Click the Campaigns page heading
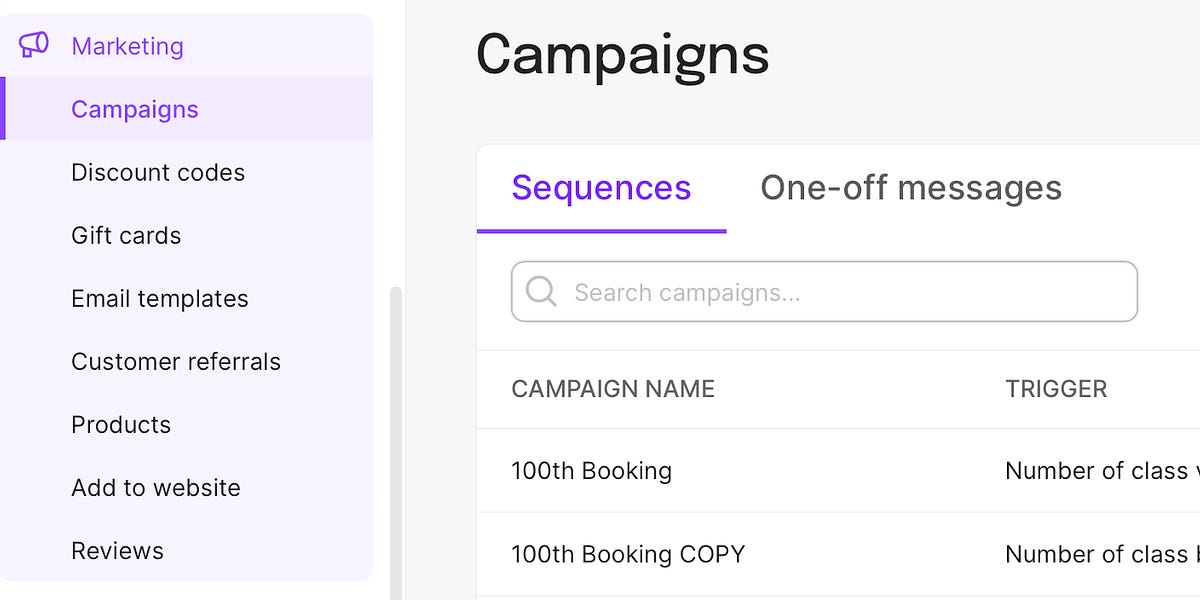 point(622,57)
